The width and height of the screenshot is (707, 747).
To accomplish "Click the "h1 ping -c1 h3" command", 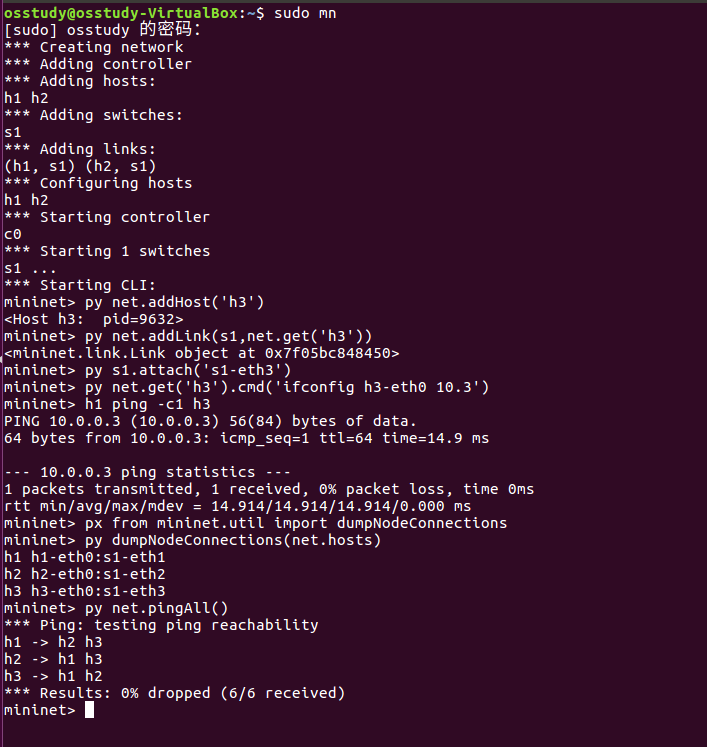I will [148, 404].
